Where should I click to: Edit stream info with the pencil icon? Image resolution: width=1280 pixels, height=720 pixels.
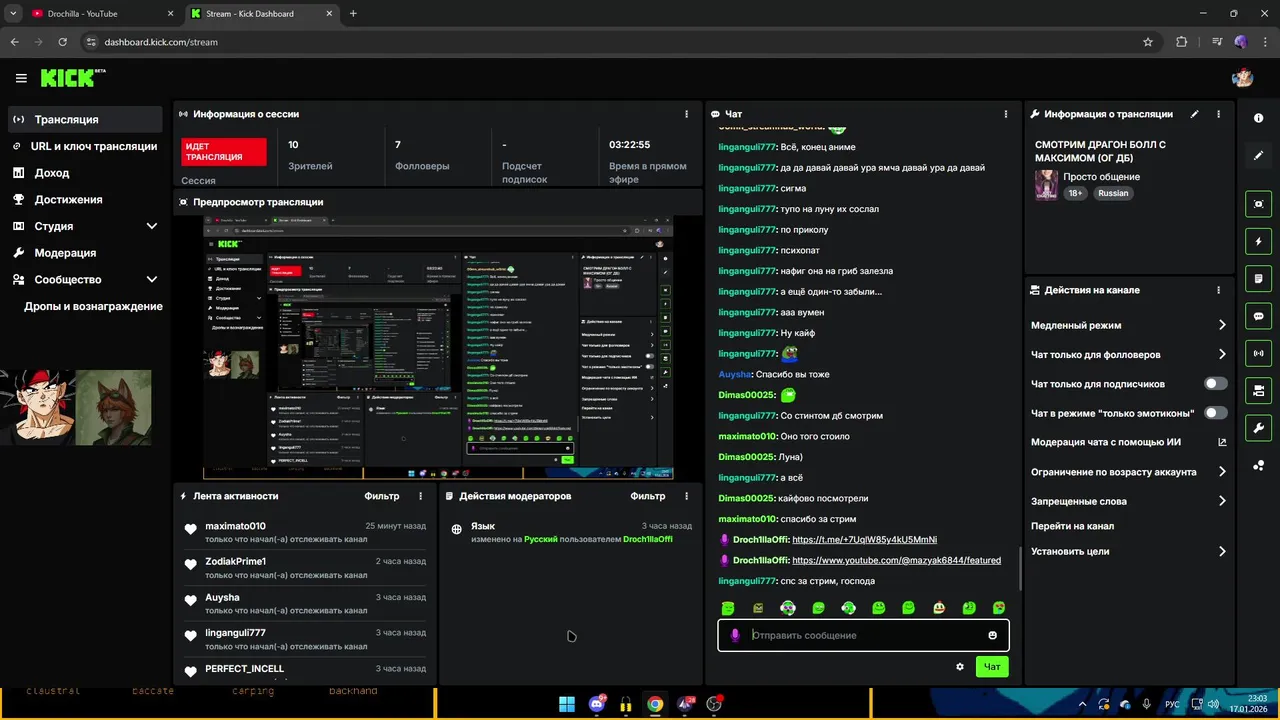[1195, 114]
